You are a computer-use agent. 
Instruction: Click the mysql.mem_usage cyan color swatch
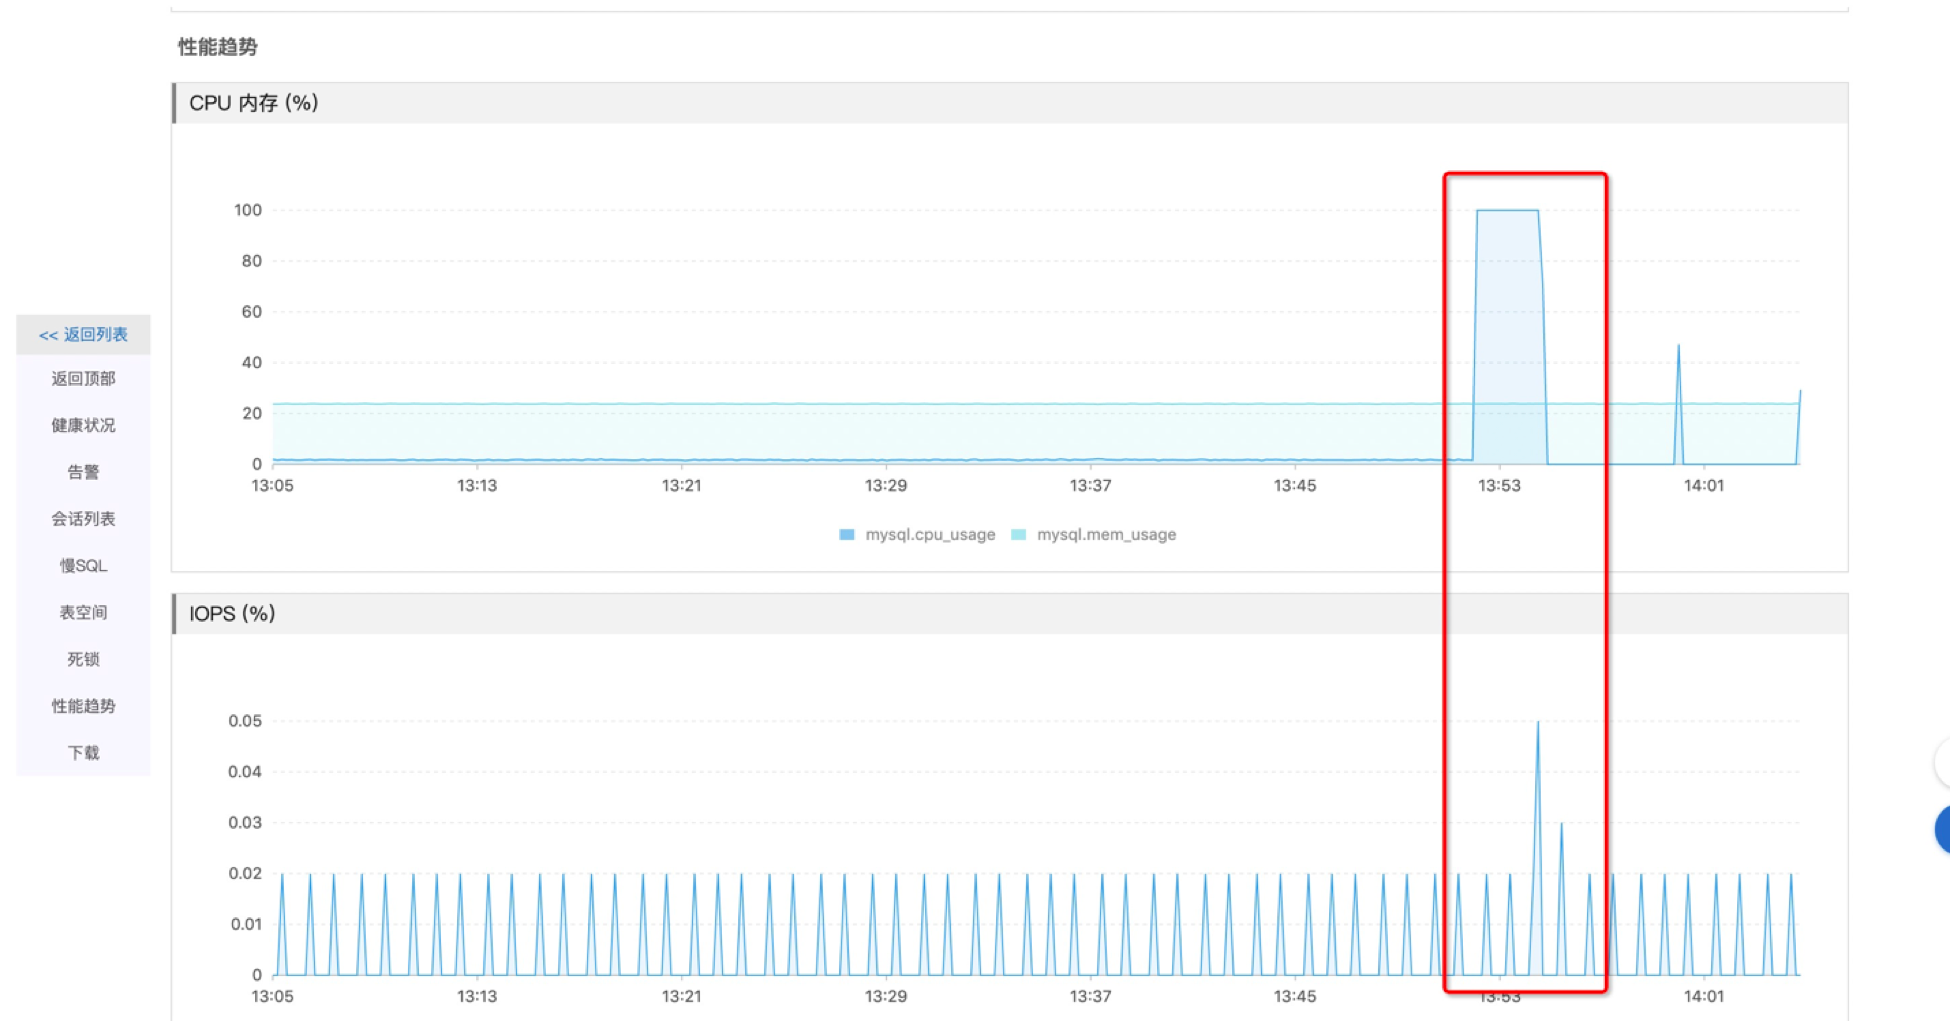coord(1019,535)
